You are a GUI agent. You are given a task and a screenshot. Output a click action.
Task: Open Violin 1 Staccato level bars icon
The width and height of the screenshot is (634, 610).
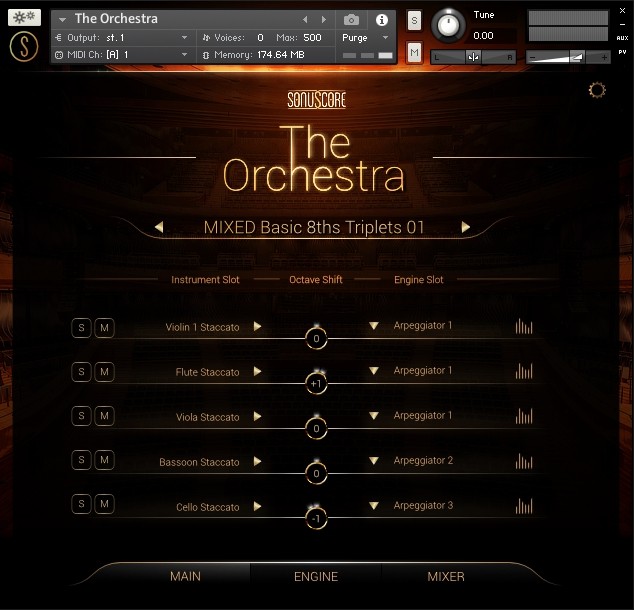pyautogui.click(x=524, y=327)
